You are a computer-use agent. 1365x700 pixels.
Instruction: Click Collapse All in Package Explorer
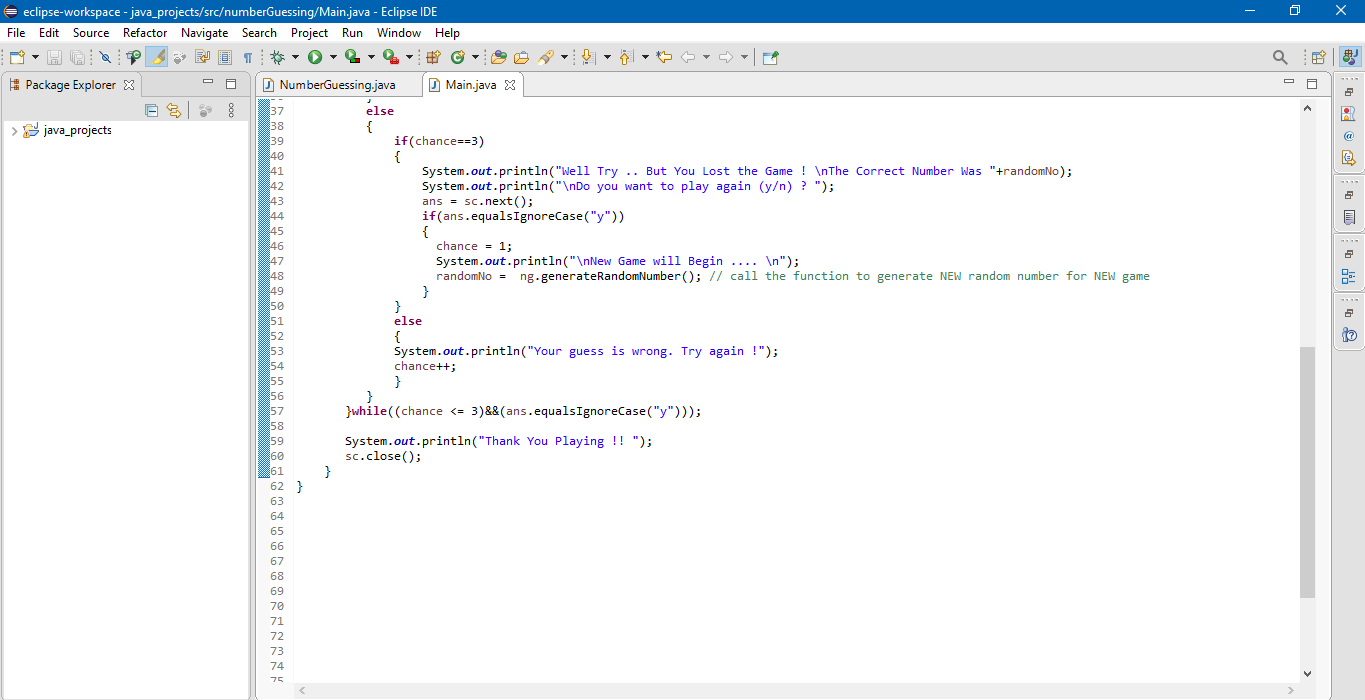coord(152,110)
